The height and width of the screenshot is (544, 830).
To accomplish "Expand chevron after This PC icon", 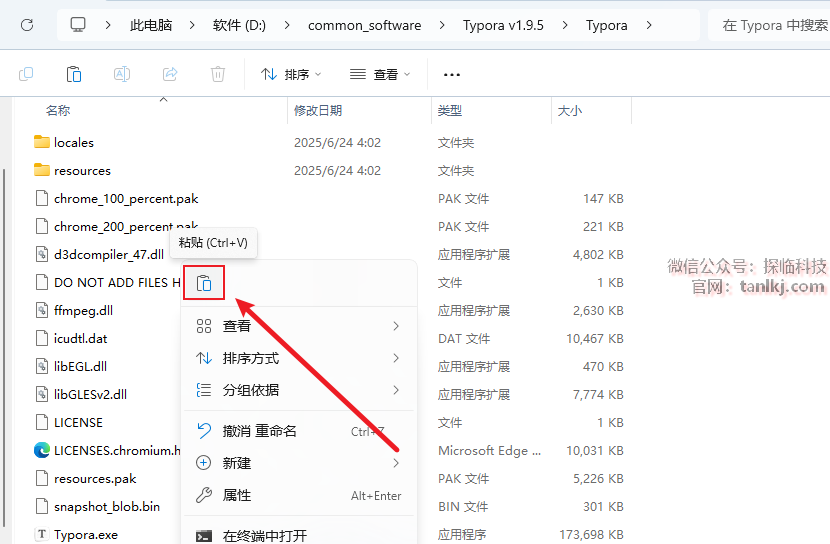I will [108, 25].
